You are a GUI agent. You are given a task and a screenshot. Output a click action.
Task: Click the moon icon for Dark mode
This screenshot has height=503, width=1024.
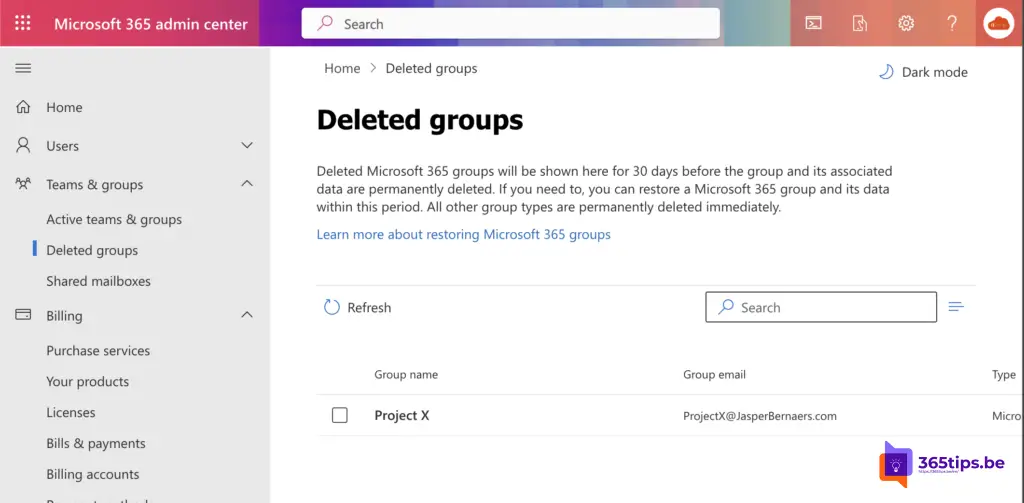(x=886, y=72)
